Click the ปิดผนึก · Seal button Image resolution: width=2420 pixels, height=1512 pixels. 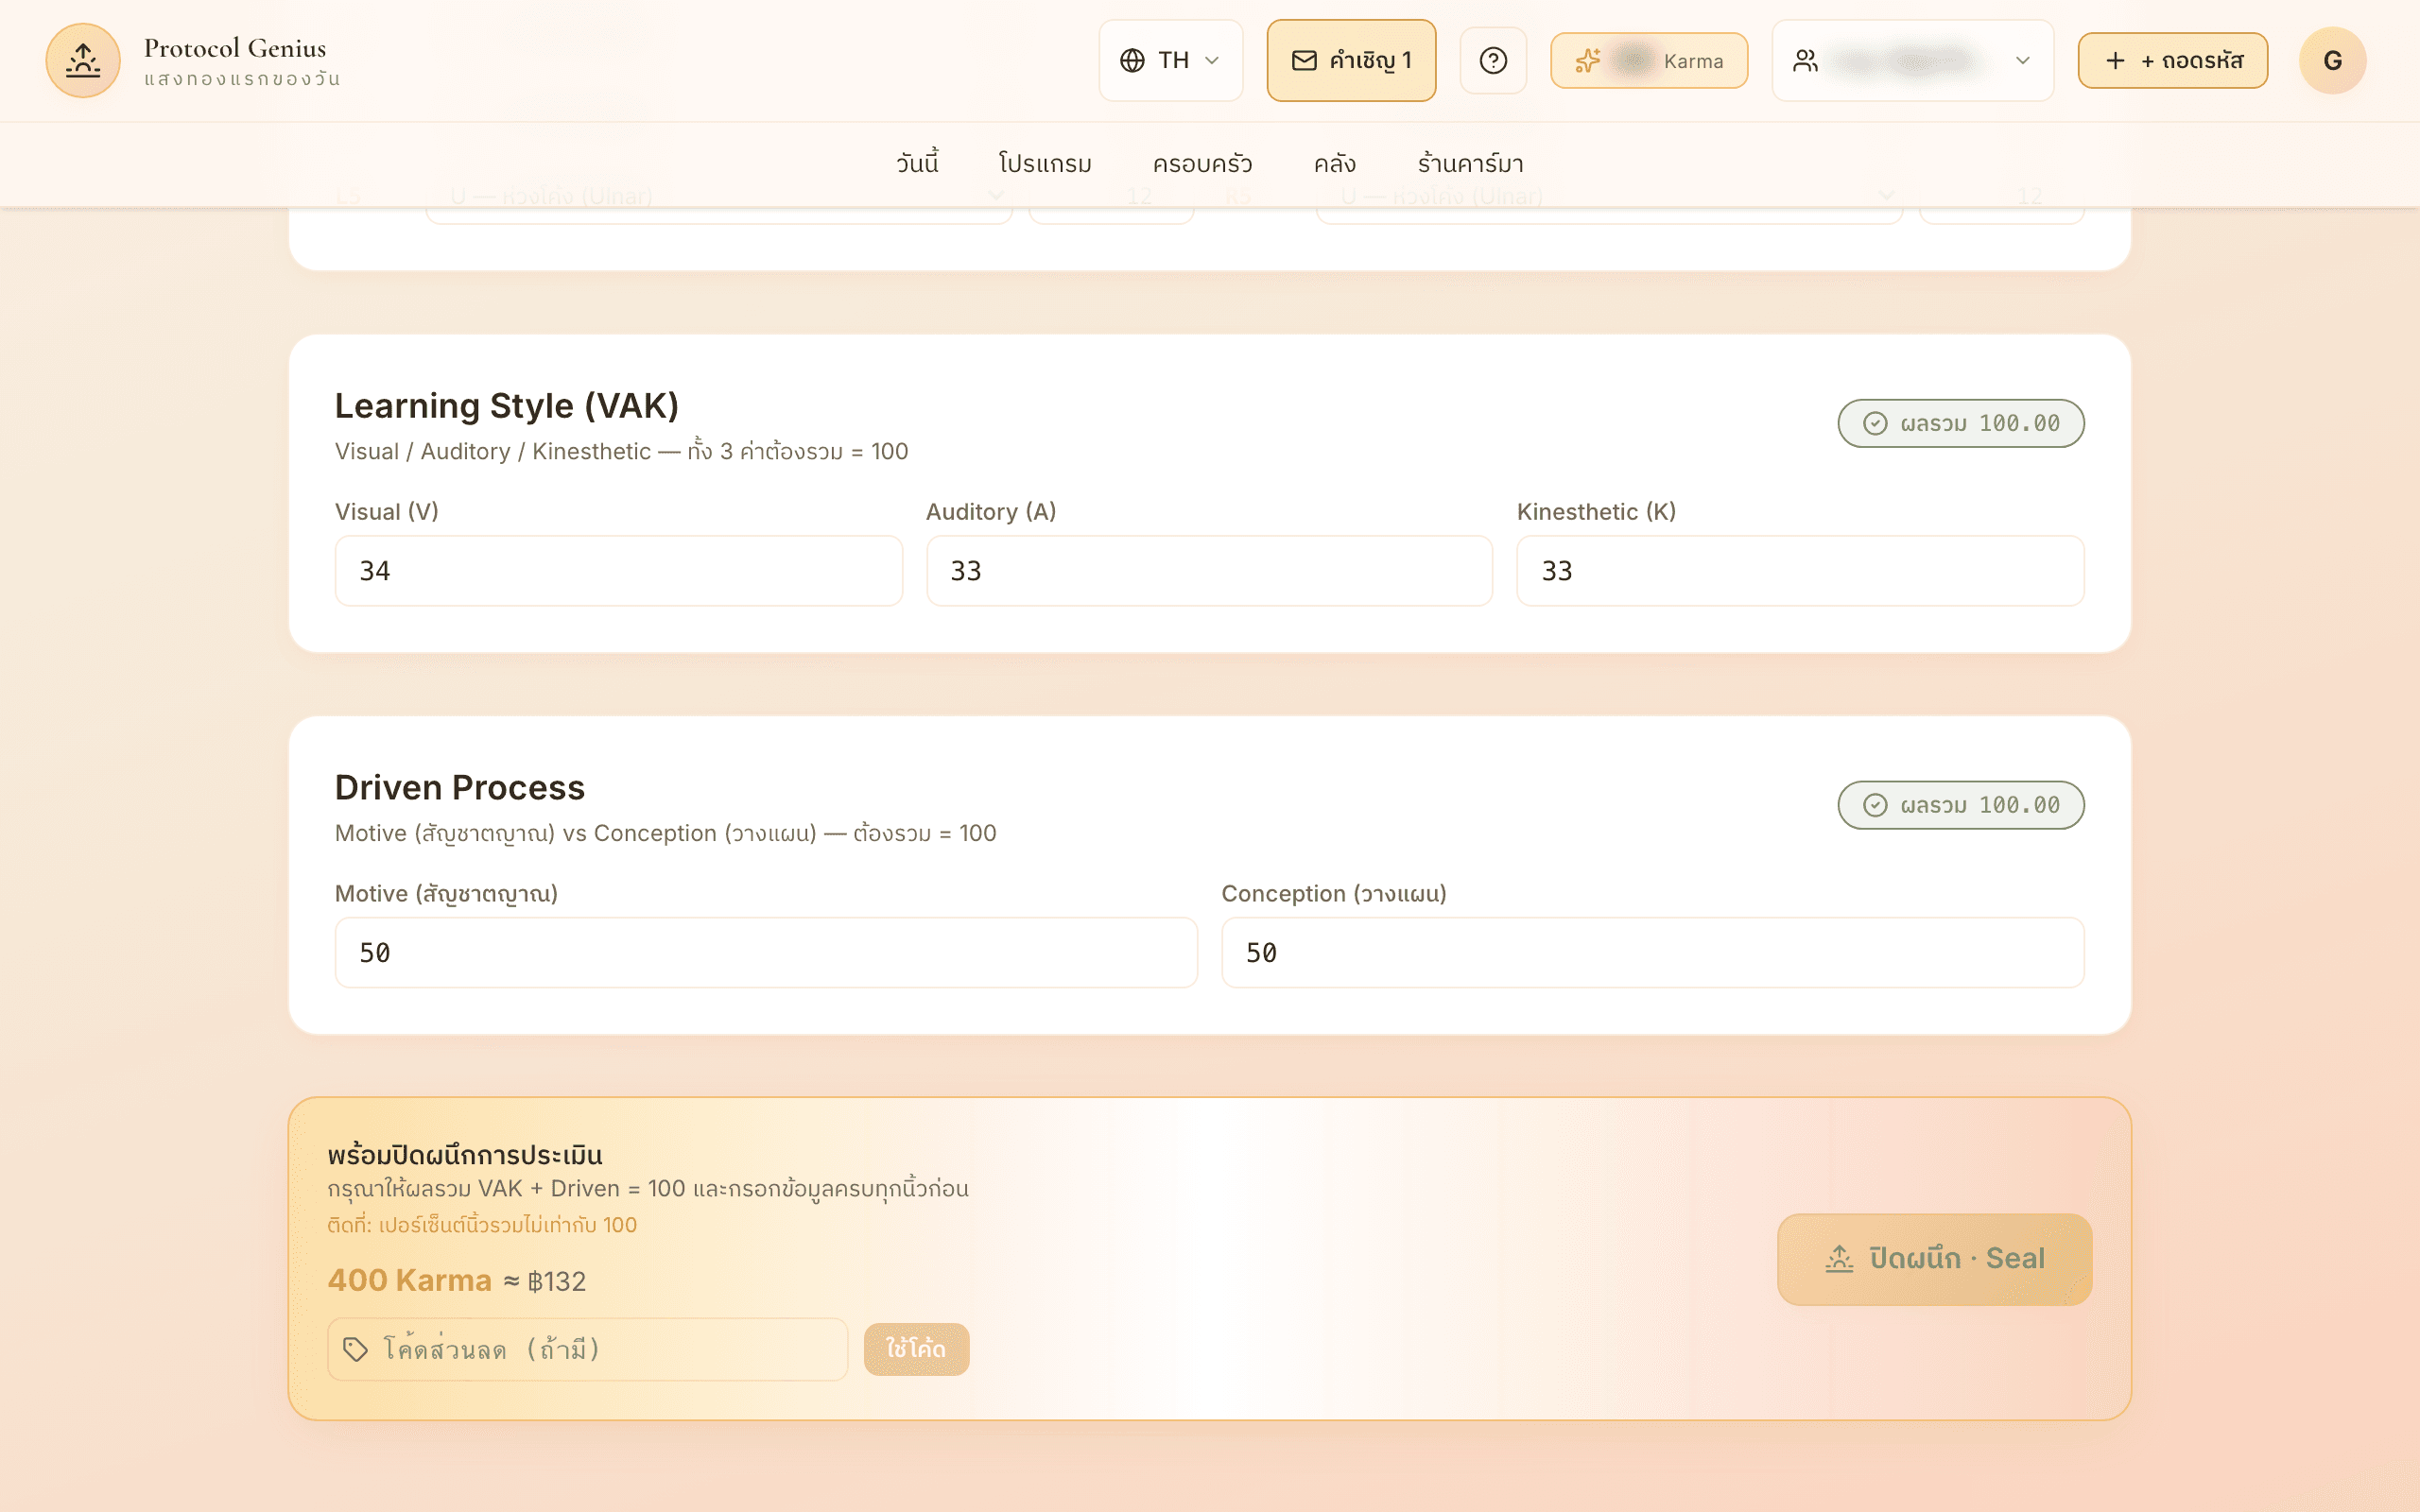coord(1934,1259)
